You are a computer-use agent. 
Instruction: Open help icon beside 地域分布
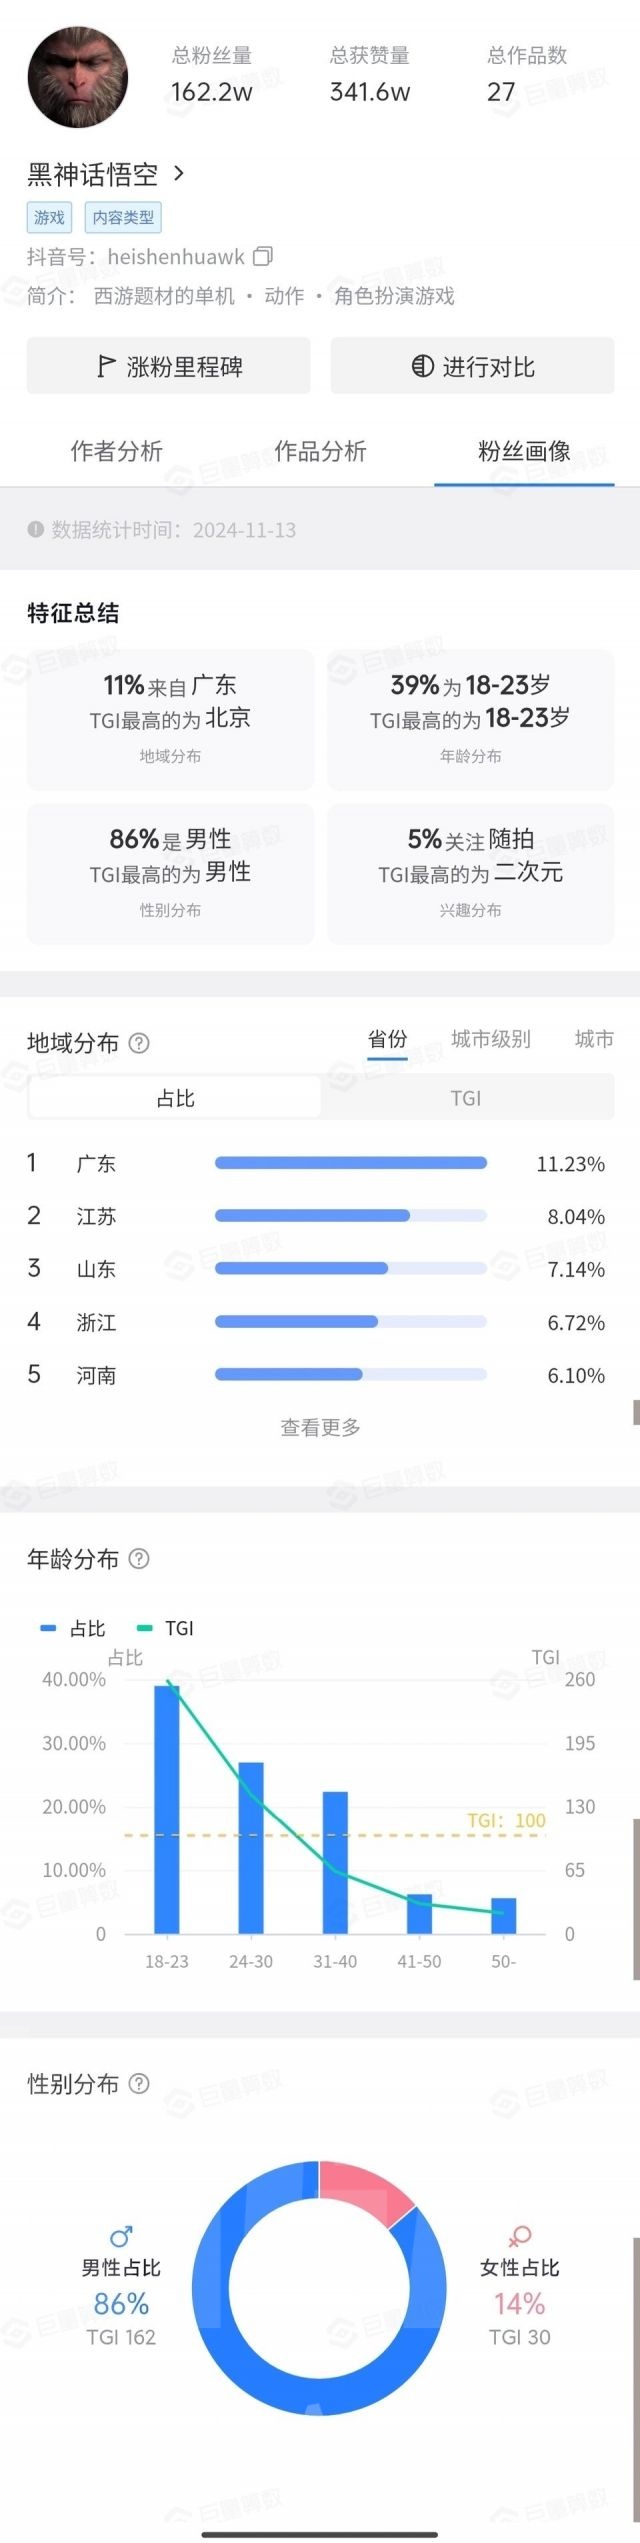coord(140,1043)
